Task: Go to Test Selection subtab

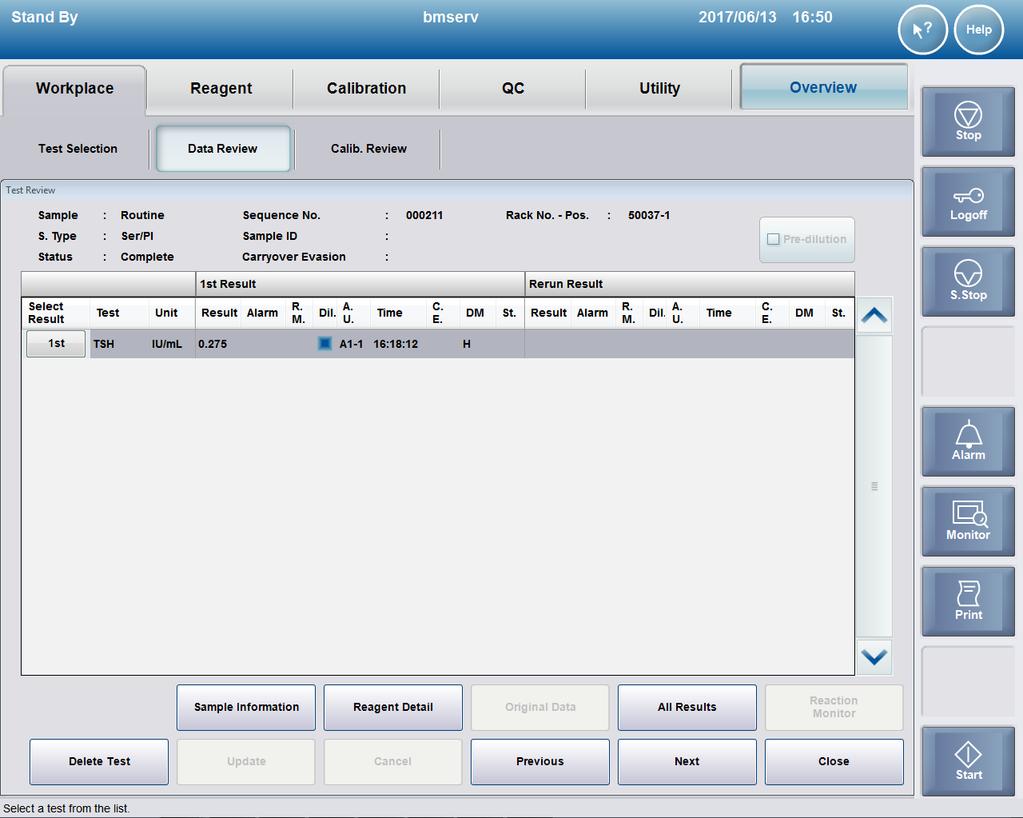Action: (x=78, y=149)
